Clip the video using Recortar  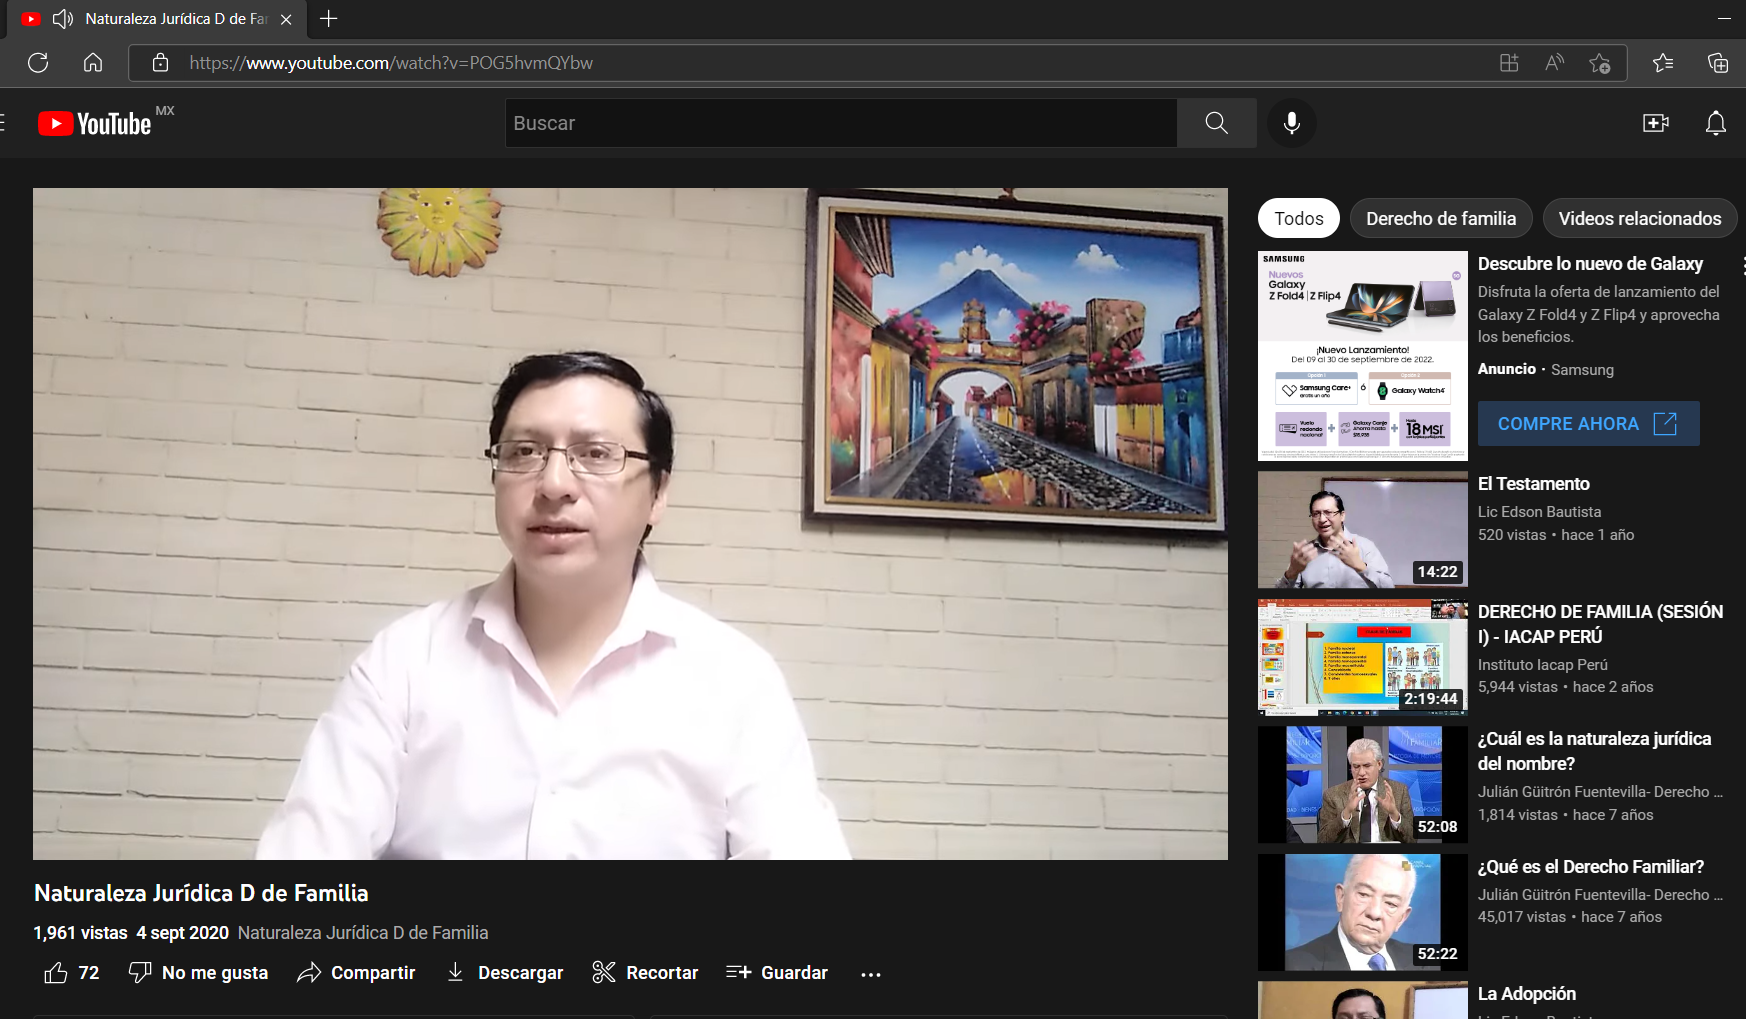(645, 973)
